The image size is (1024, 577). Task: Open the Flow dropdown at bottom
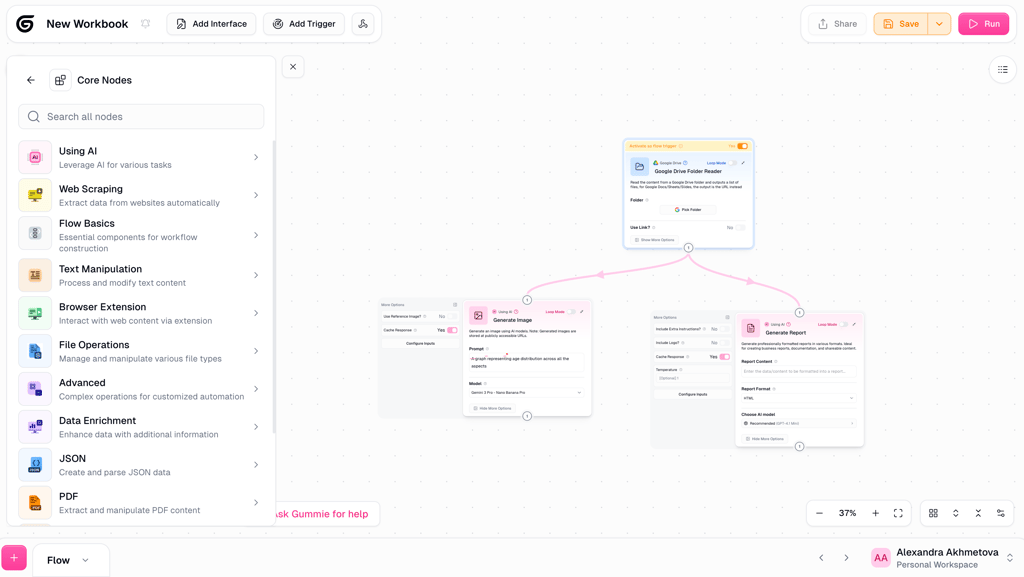71,560
